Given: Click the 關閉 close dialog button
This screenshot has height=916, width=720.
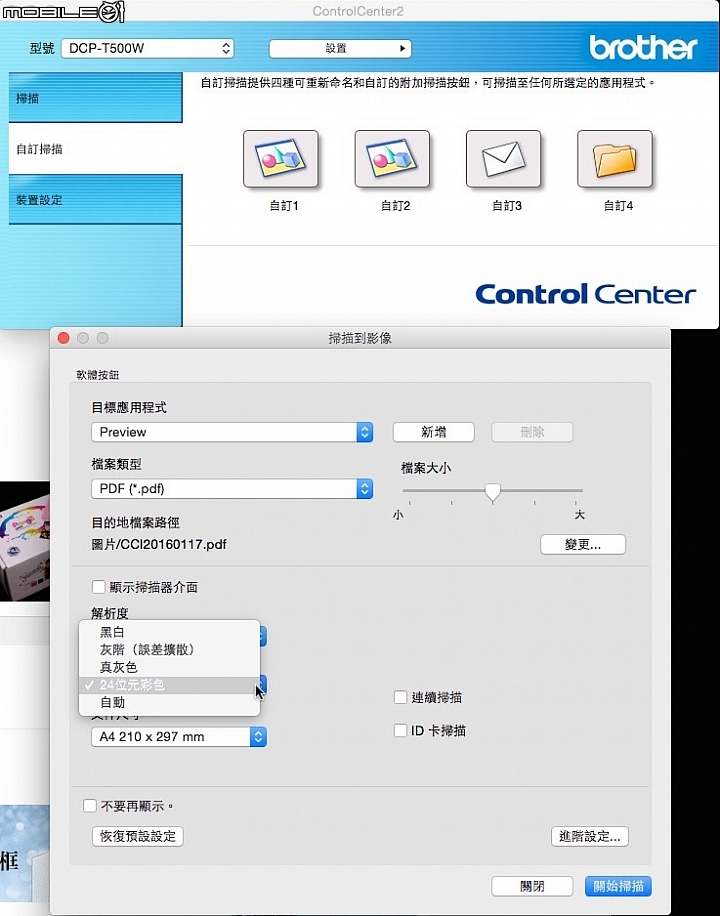Looking at the screenshot, I should (532, 886).
